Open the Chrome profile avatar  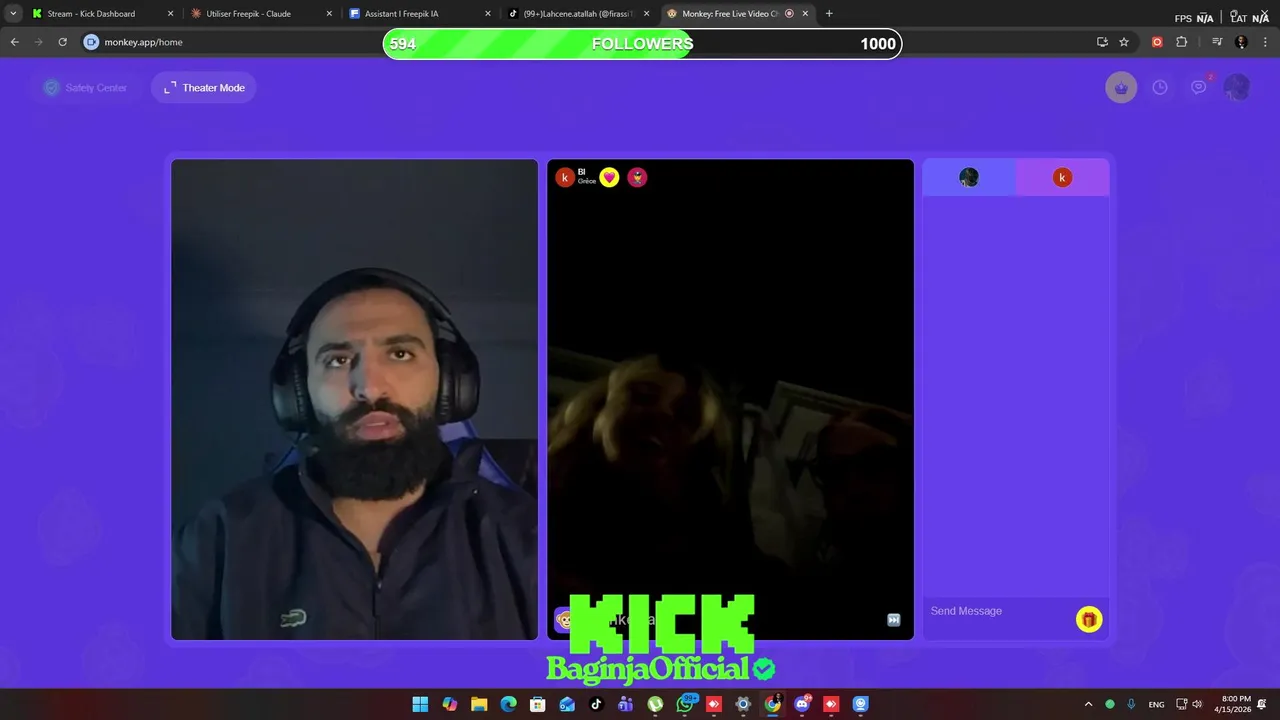(1241, 42)
